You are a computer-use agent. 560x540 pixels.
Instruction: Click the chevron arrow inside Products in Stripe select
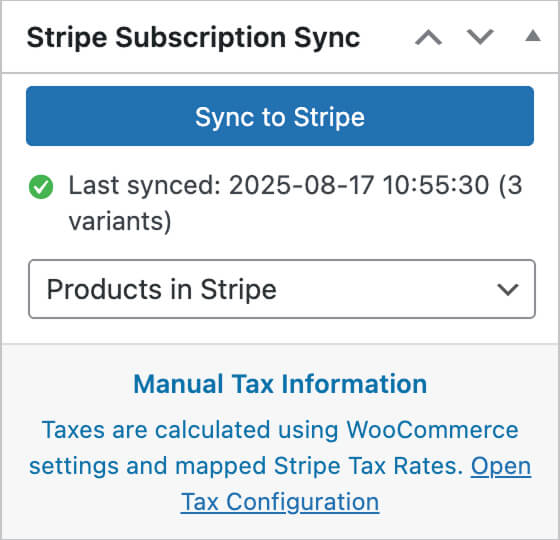(508, 289)
